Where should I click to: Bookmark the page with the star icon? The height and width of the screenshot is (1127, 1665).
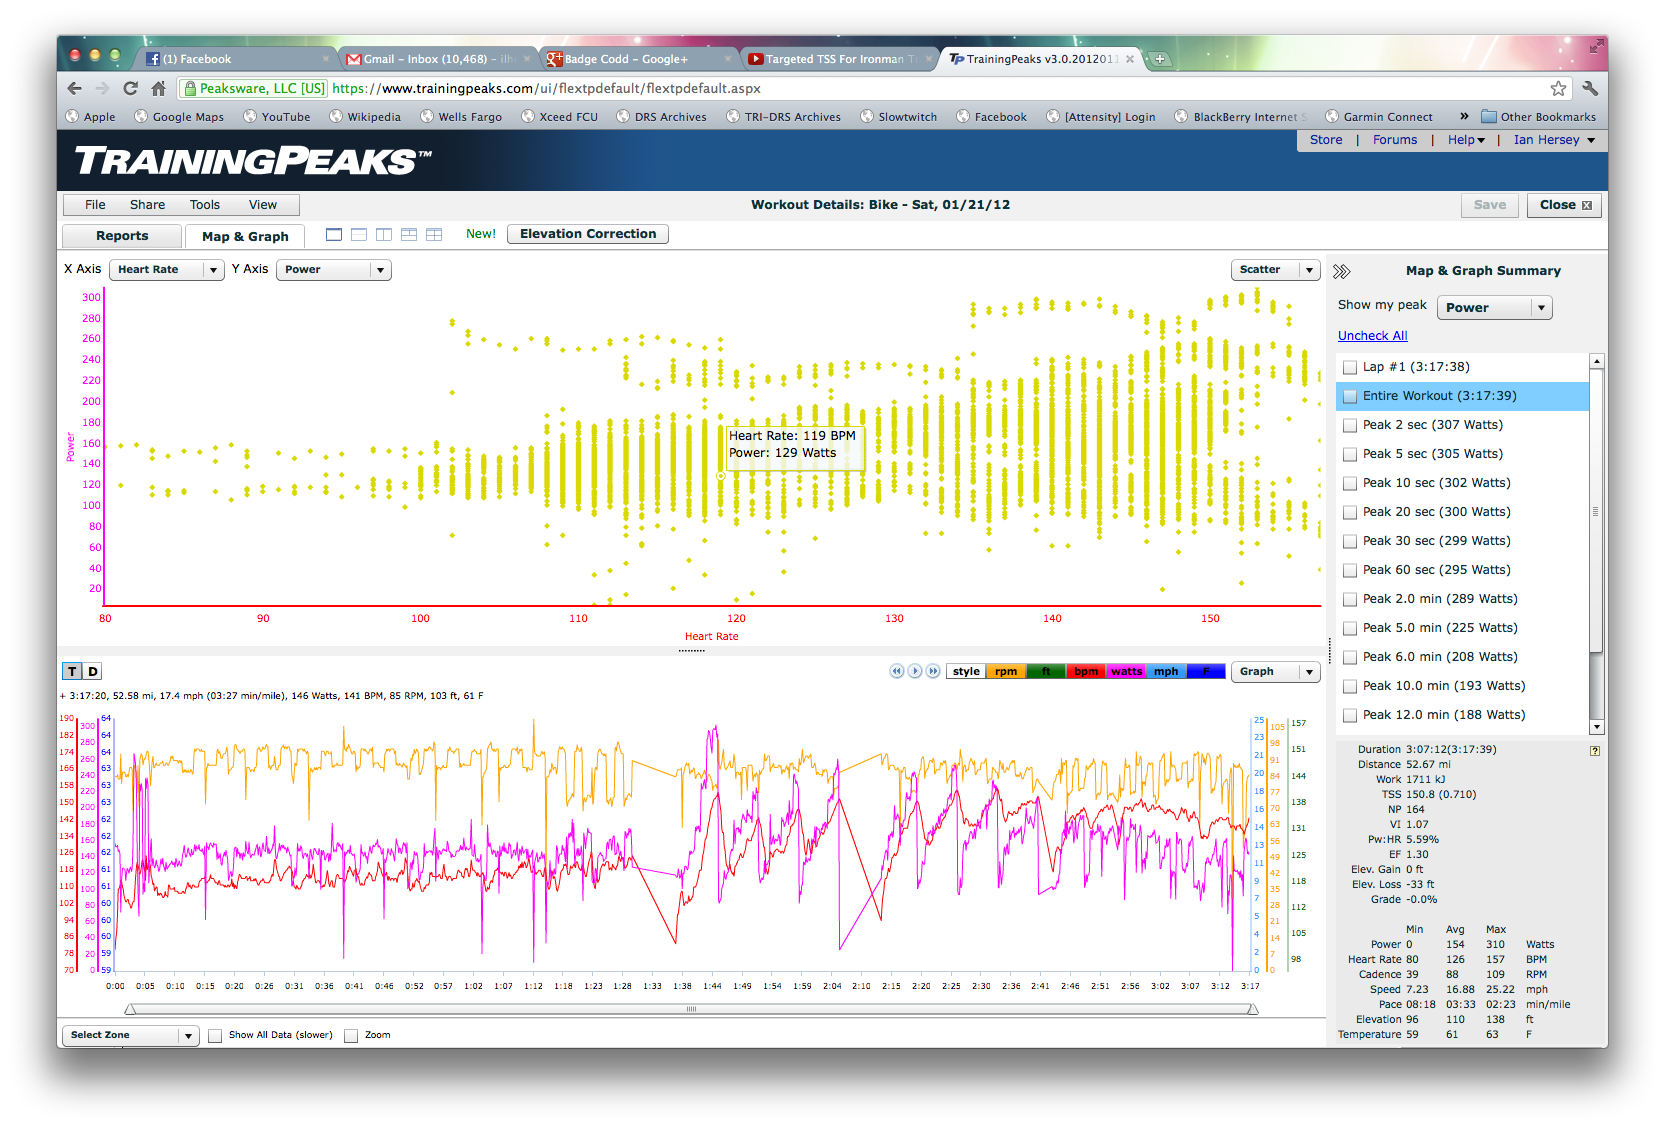[x=1558, y=88]
